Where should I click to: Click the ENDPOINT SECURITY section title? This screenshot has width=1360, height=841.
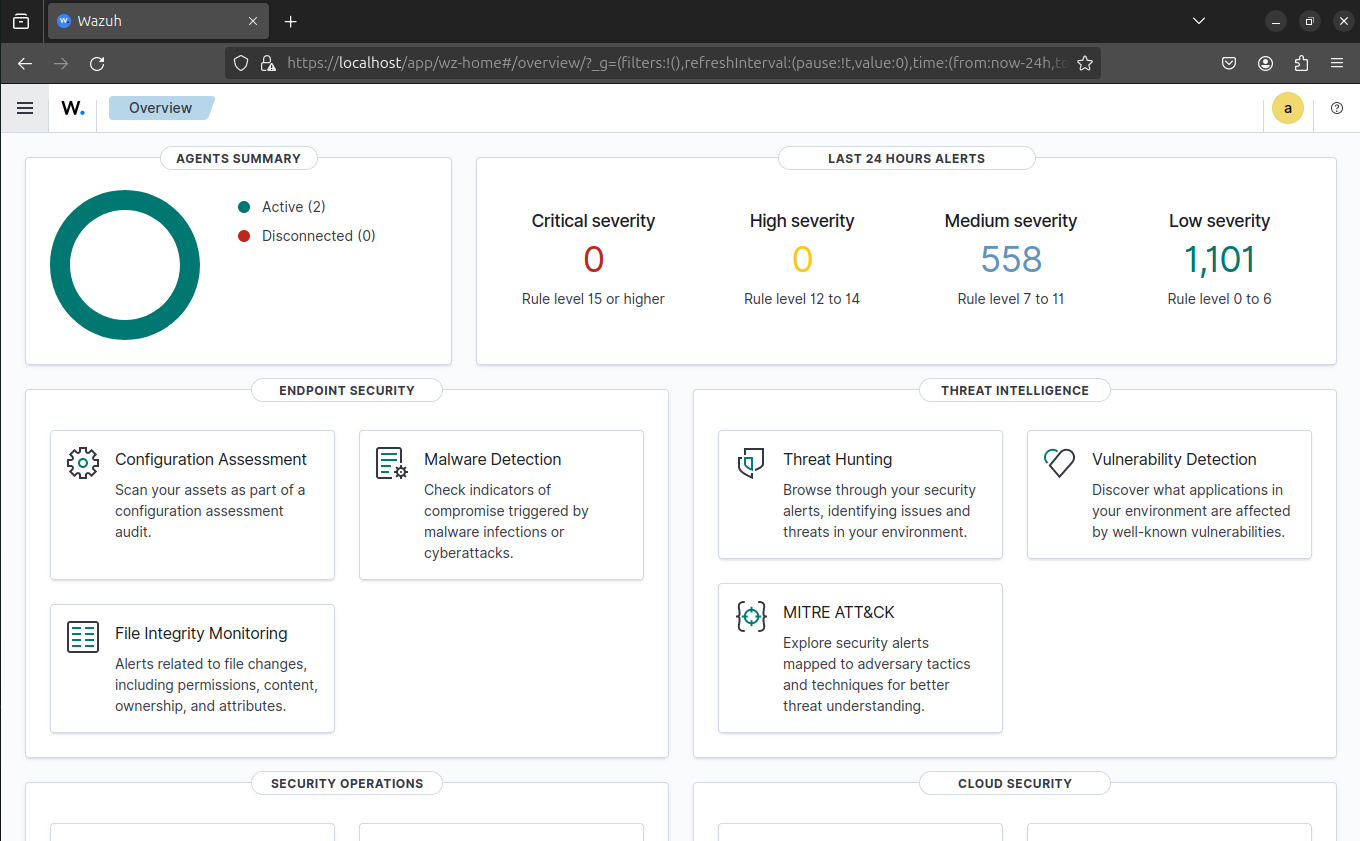(x=347, y=390)
